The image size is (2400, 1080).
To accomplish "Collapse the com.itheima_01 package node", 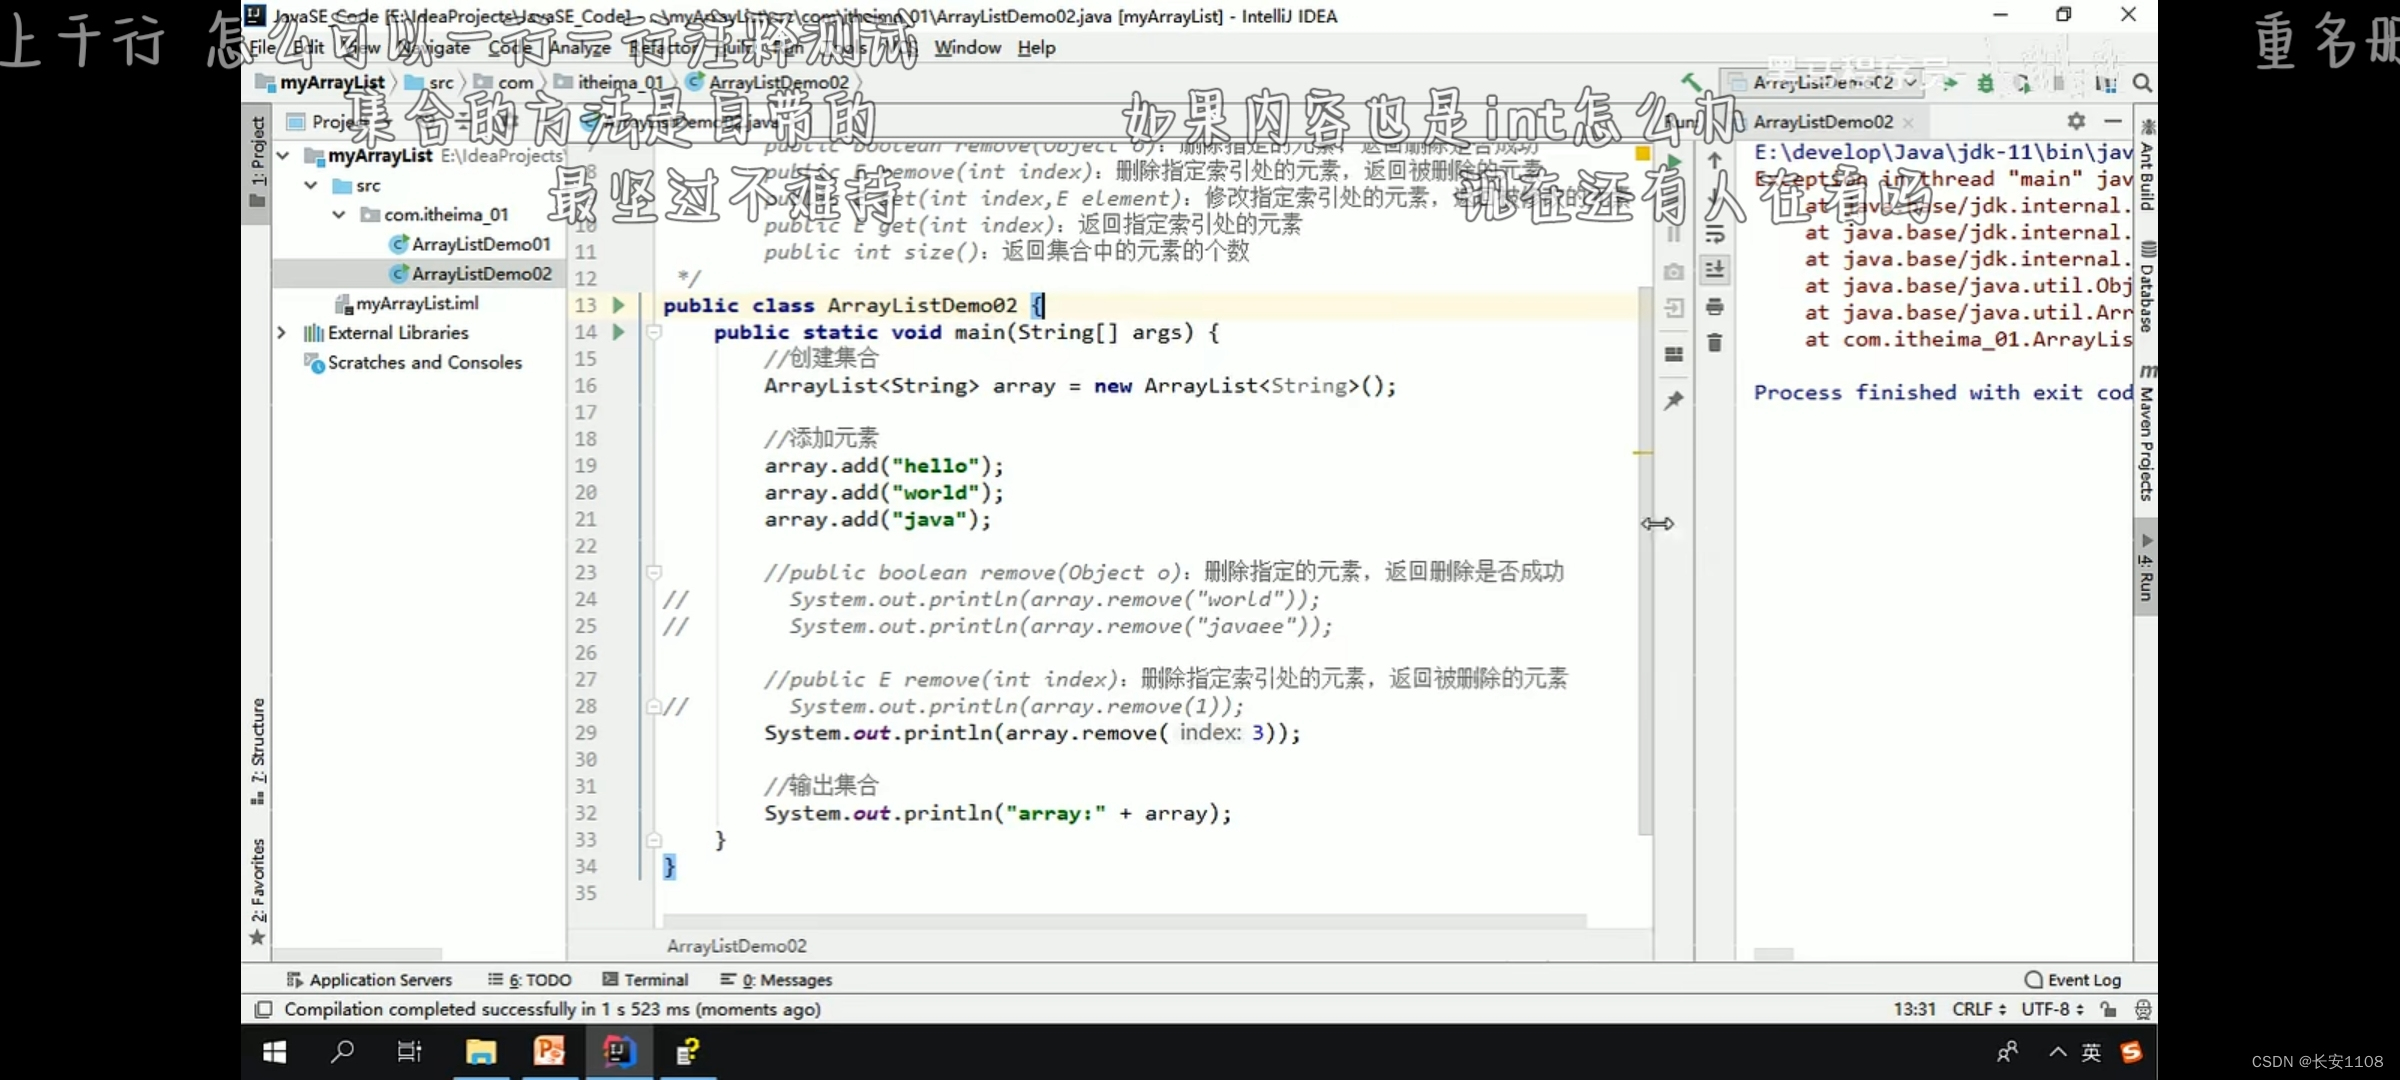I will 339,215.
